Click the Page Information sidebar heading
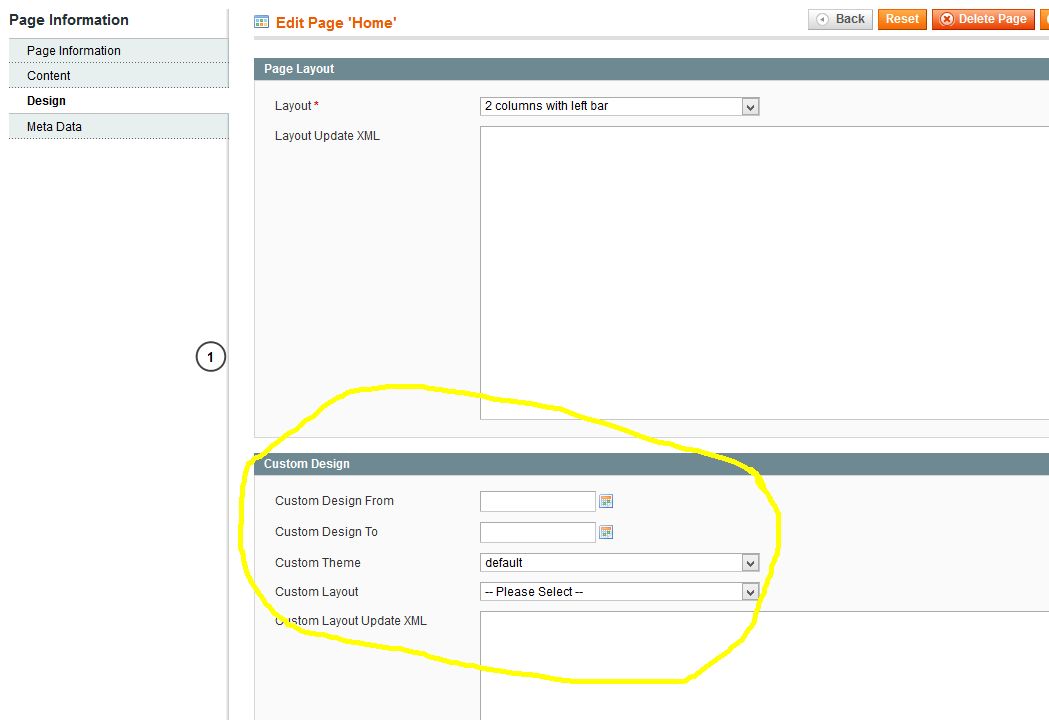This screenshot has width=1049, height=720. click(x=69, y=20)
